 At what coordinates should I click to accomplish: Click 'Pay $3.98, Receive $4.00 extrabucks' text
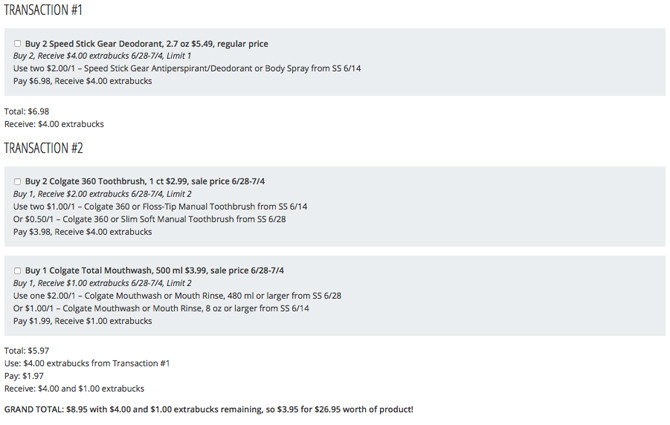82,232
